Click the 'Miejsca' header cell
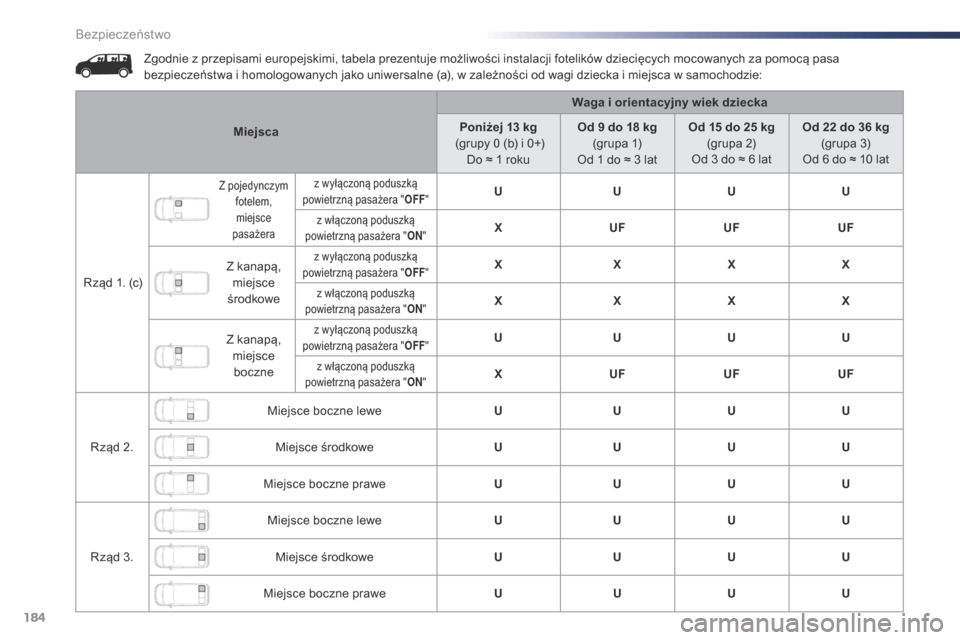This screenshot has height=640, width=960. point(256,132)
